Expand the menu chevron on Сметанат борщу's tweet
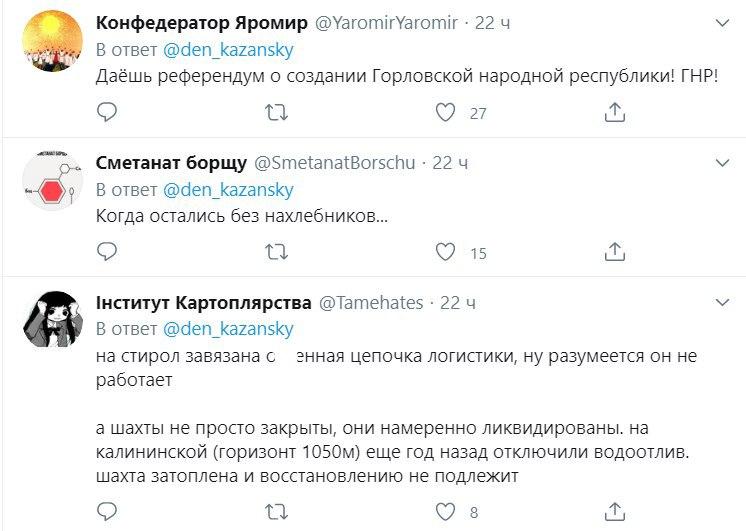The height and width of the screenshot is (531, 746). [x=723, y=162]
